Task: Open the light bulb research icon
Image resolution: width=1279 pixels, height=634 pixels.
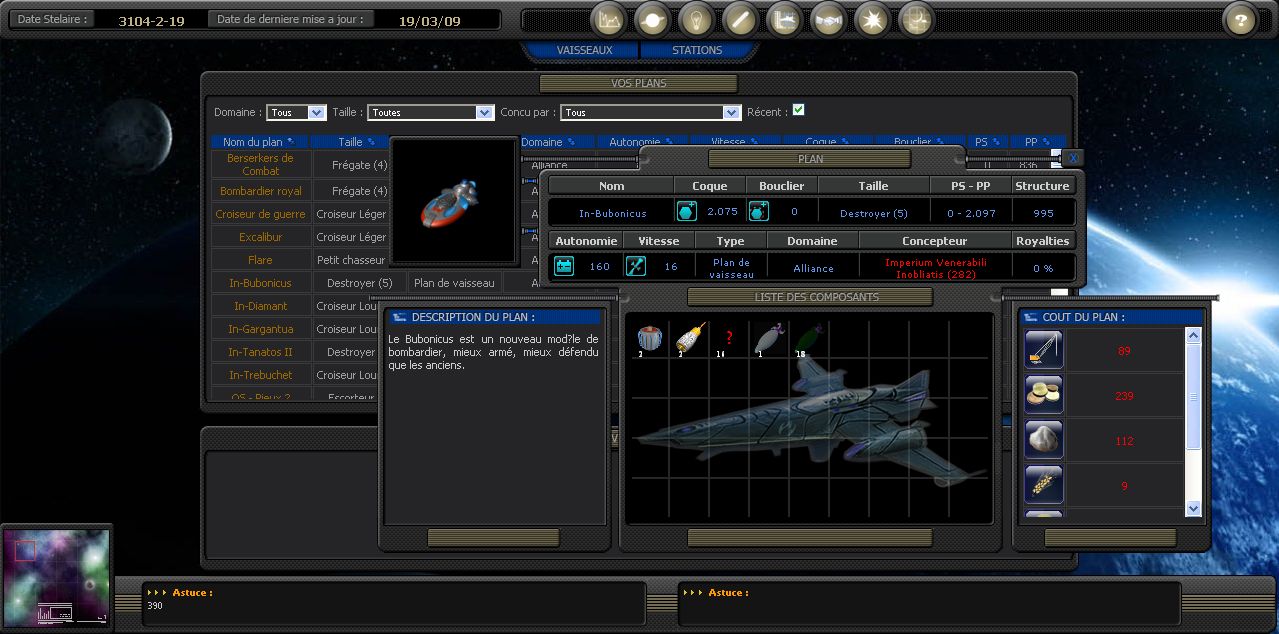Action: [696, 19]
